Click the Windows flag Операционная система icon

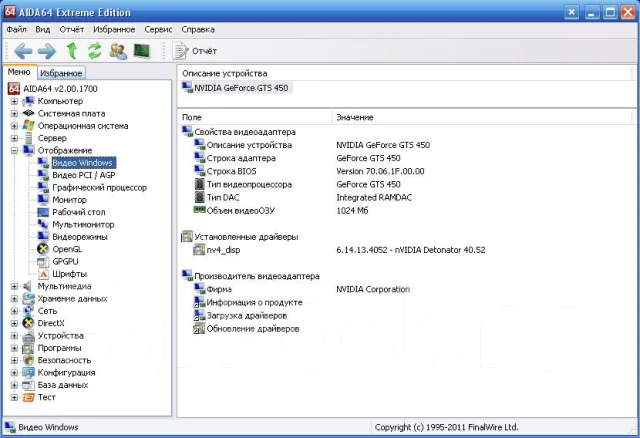click(28, 125)
